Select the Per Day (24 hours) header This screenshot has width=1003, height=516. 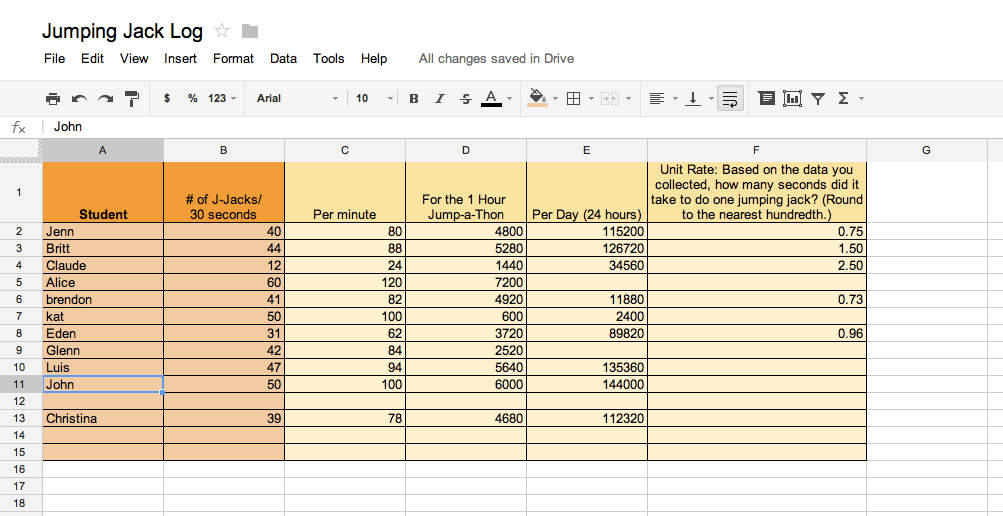tap(587, 192)
